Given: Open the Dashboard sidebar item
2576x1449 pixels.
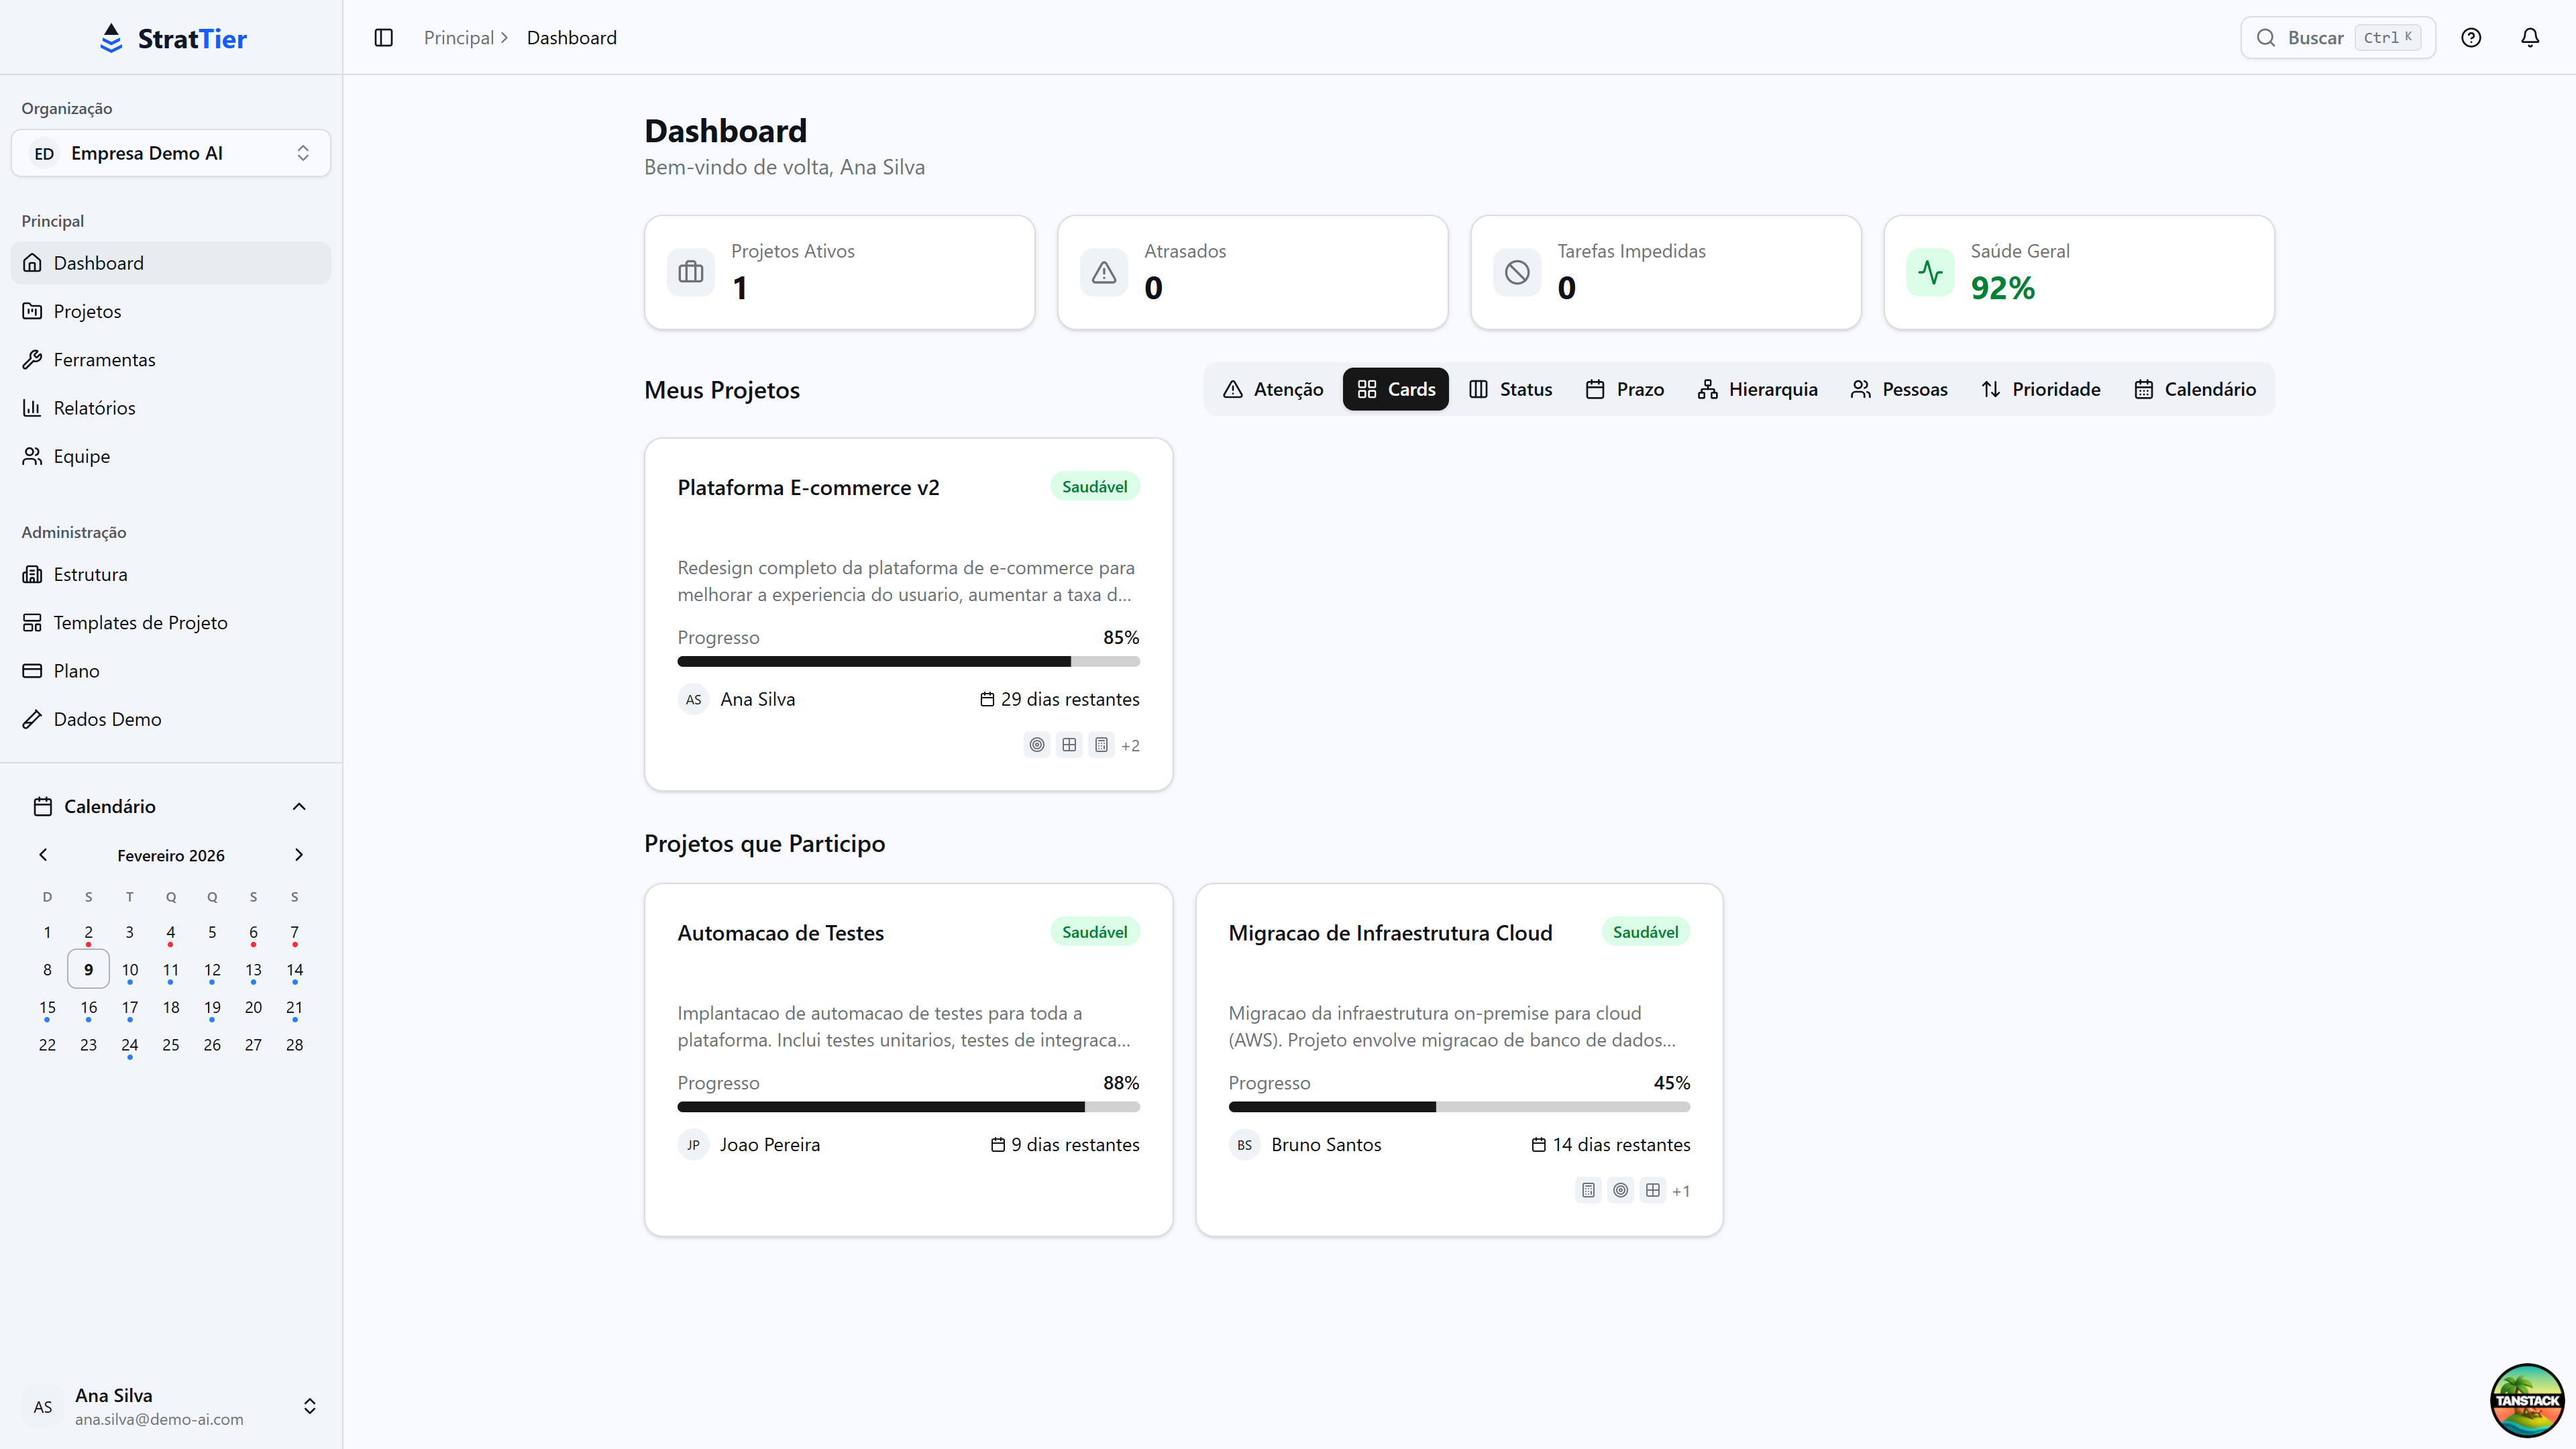Looking at the screenshot, I should tap(100, 262).
